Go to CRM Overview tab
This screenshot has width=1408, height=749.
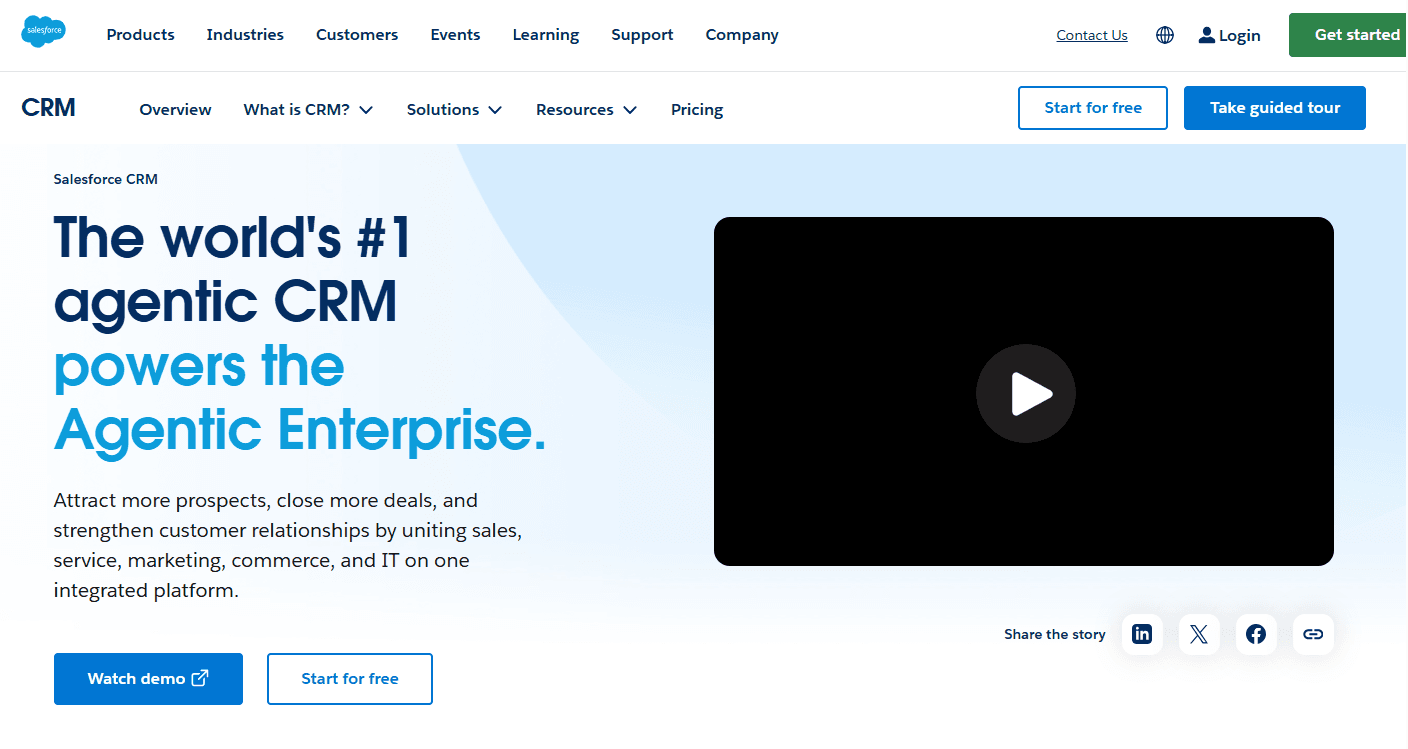[x=175, y=110]
